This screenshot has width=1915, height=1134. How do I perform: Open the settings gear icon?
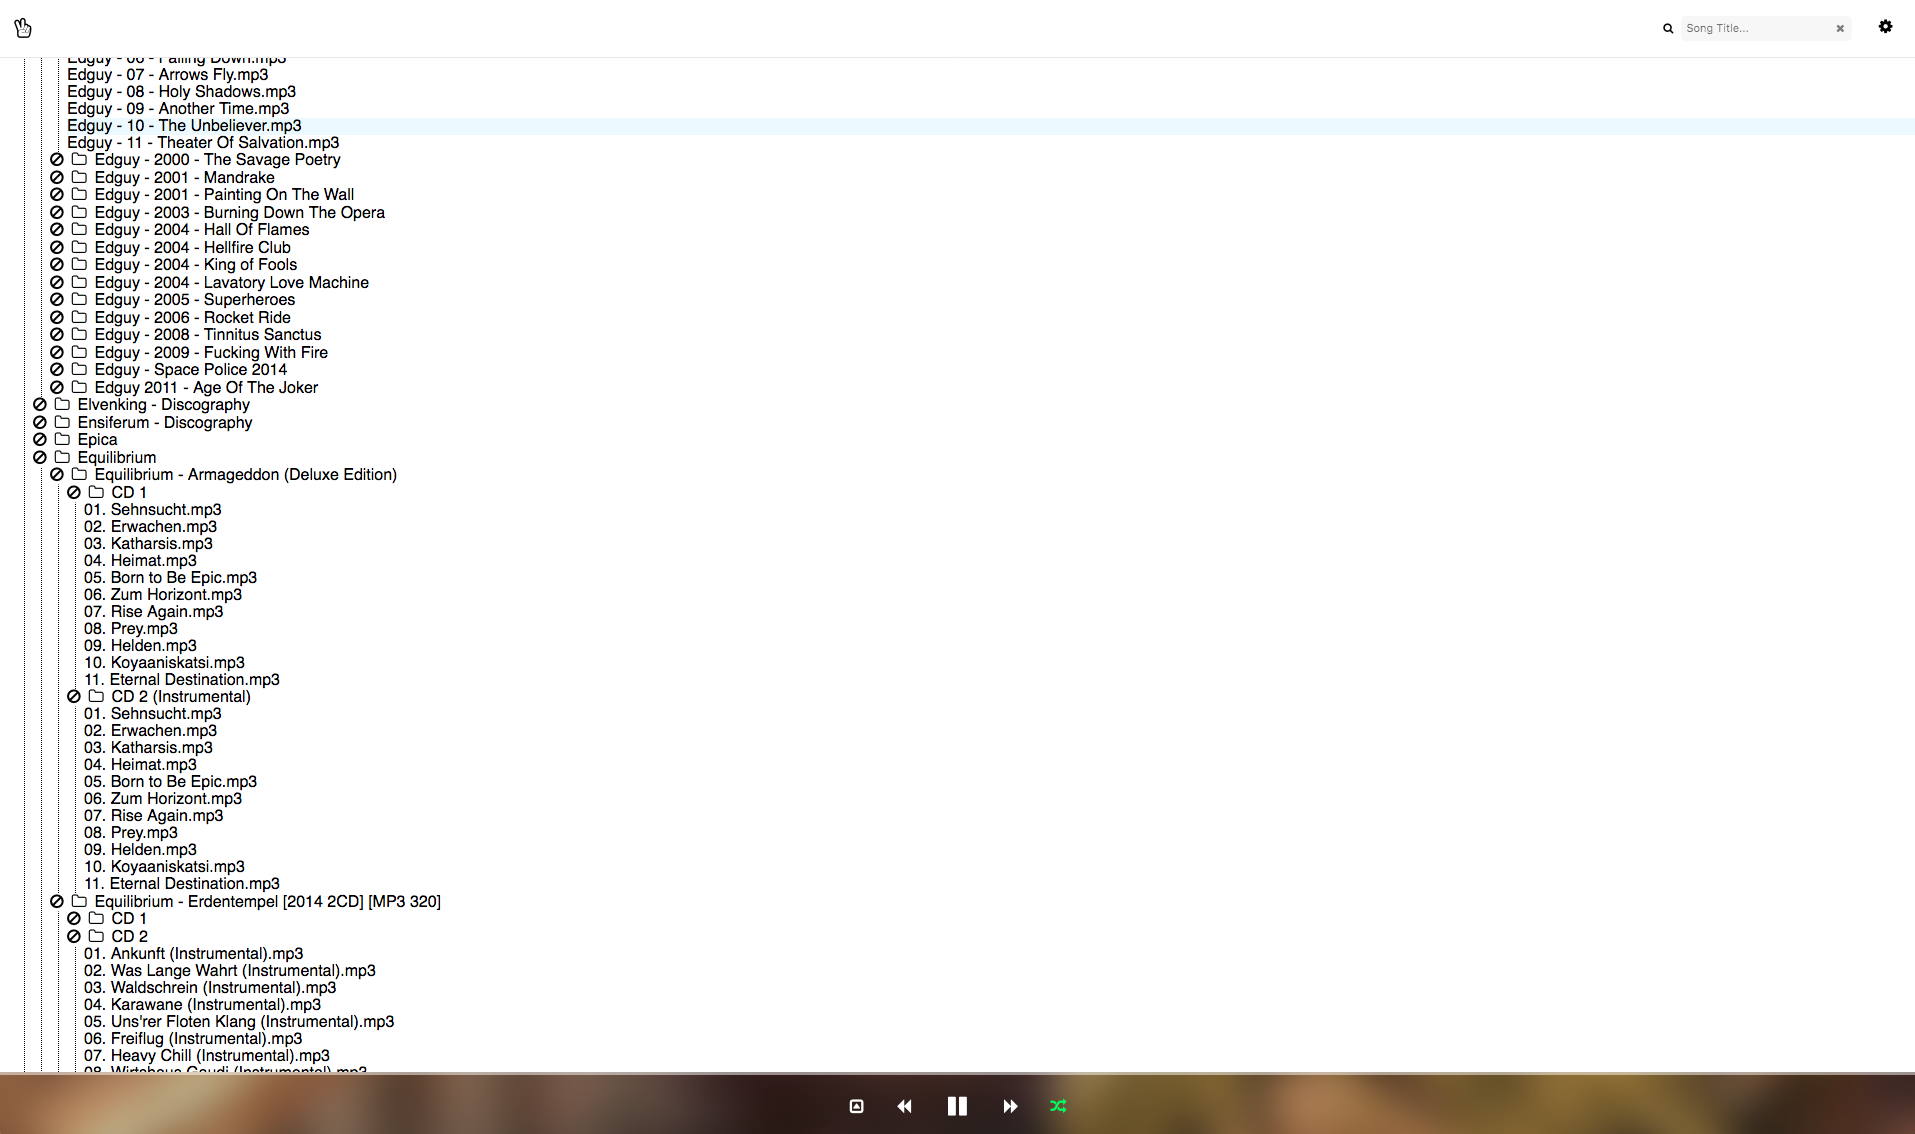click(x=1885, y=27)
